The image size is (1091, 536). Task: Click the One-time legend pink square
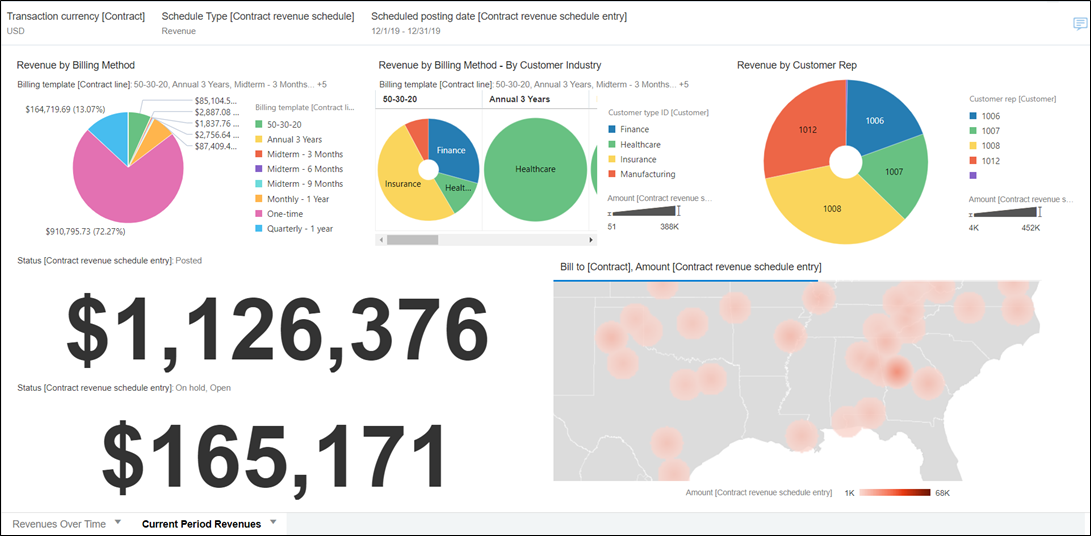[x=259, y=214]
